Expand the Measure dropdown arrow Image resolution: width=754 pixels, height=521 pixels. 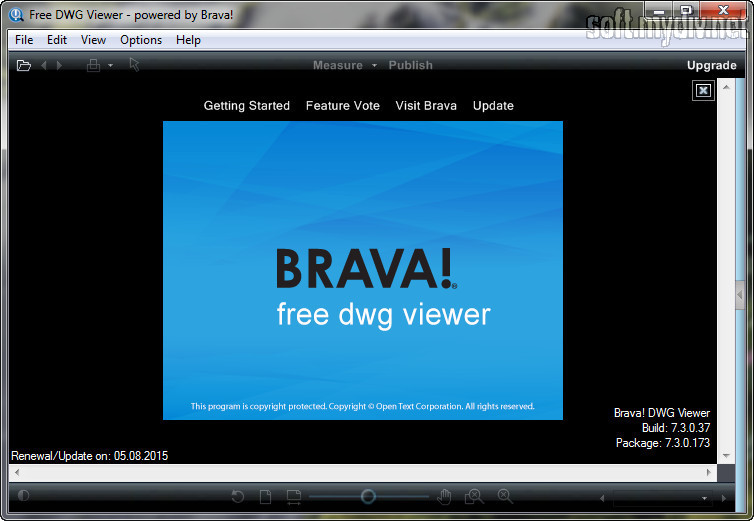click(x=374, y=65)
